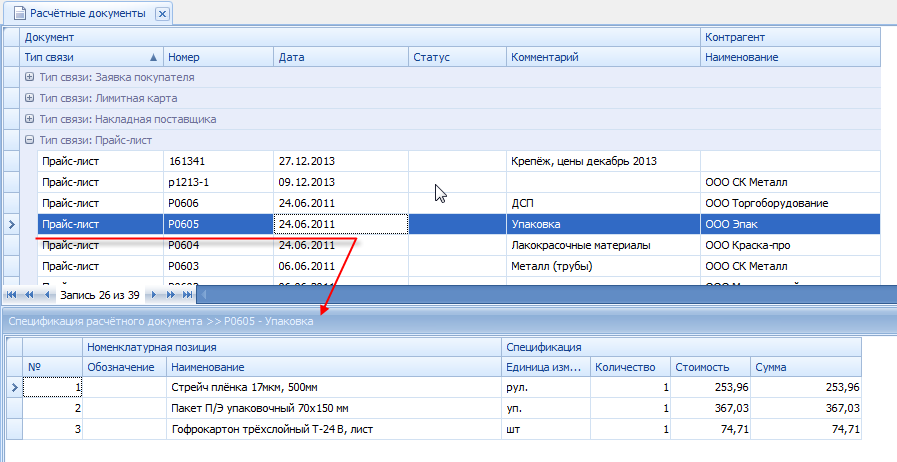The height and width of the screenshot is (462, 897).
Task: Go to last record in navigator
Action: click(x=187, y=295)
